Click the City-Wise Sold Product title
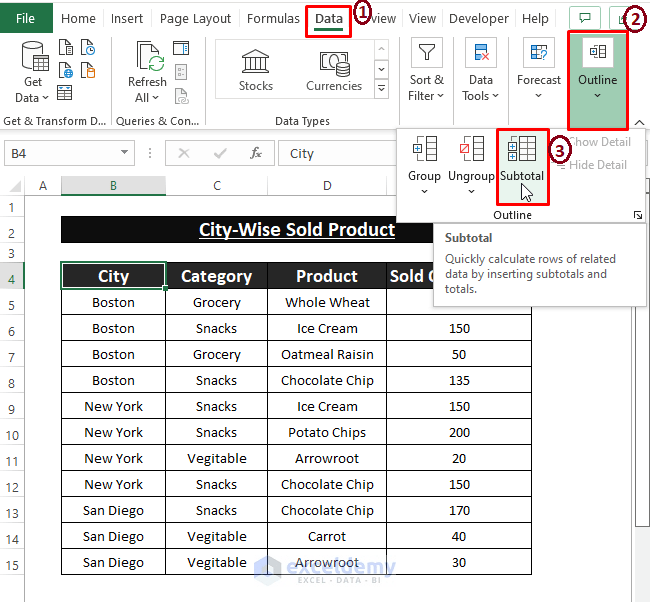650x602 pixels. click(297, 230)
